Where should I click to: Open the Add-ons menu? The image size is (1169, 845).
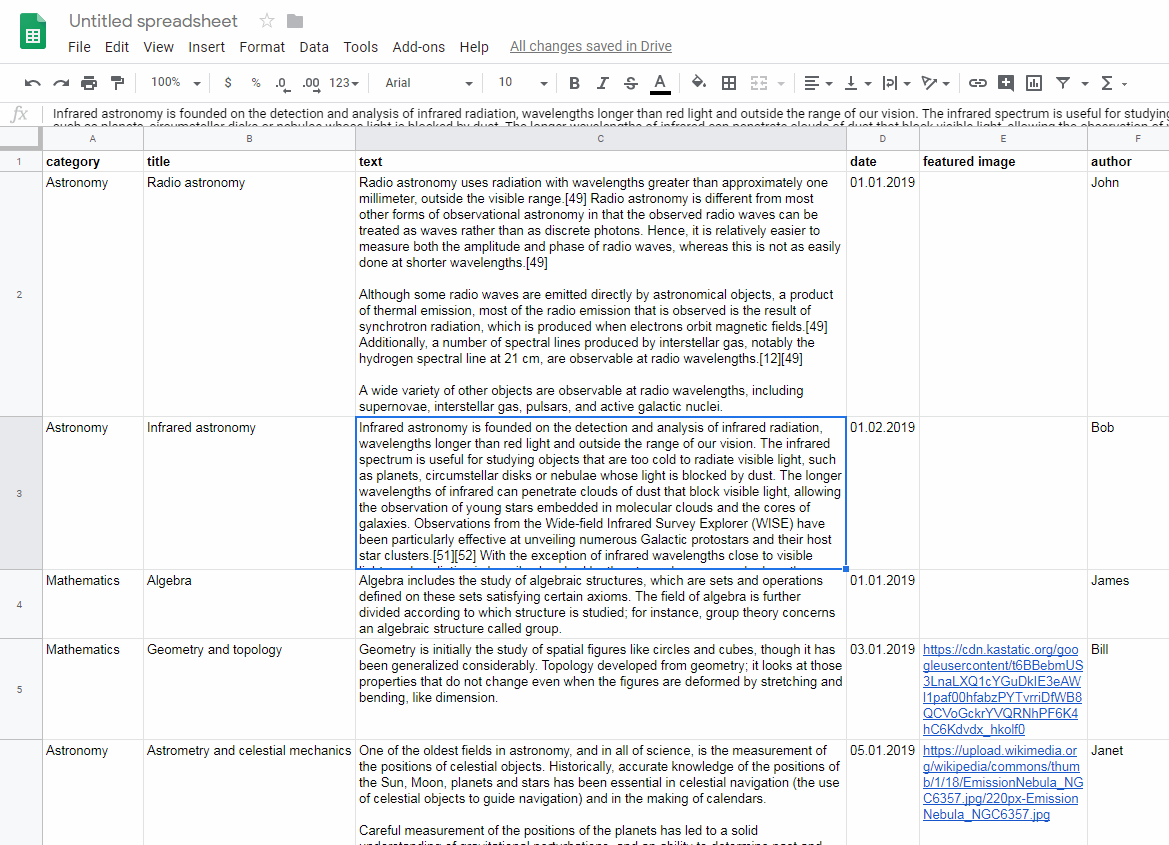[418, 47]
